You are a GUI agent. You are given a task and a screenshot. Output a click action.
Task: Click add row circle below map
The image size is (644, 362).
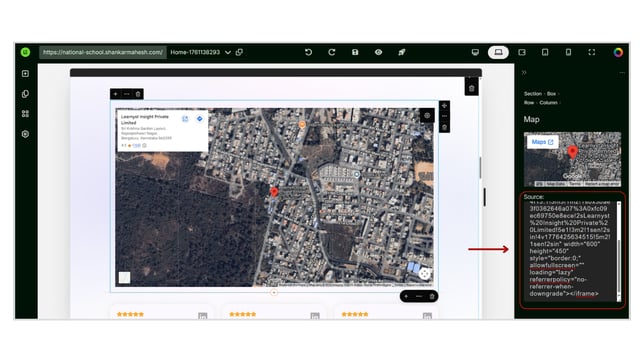coord(274,293)
